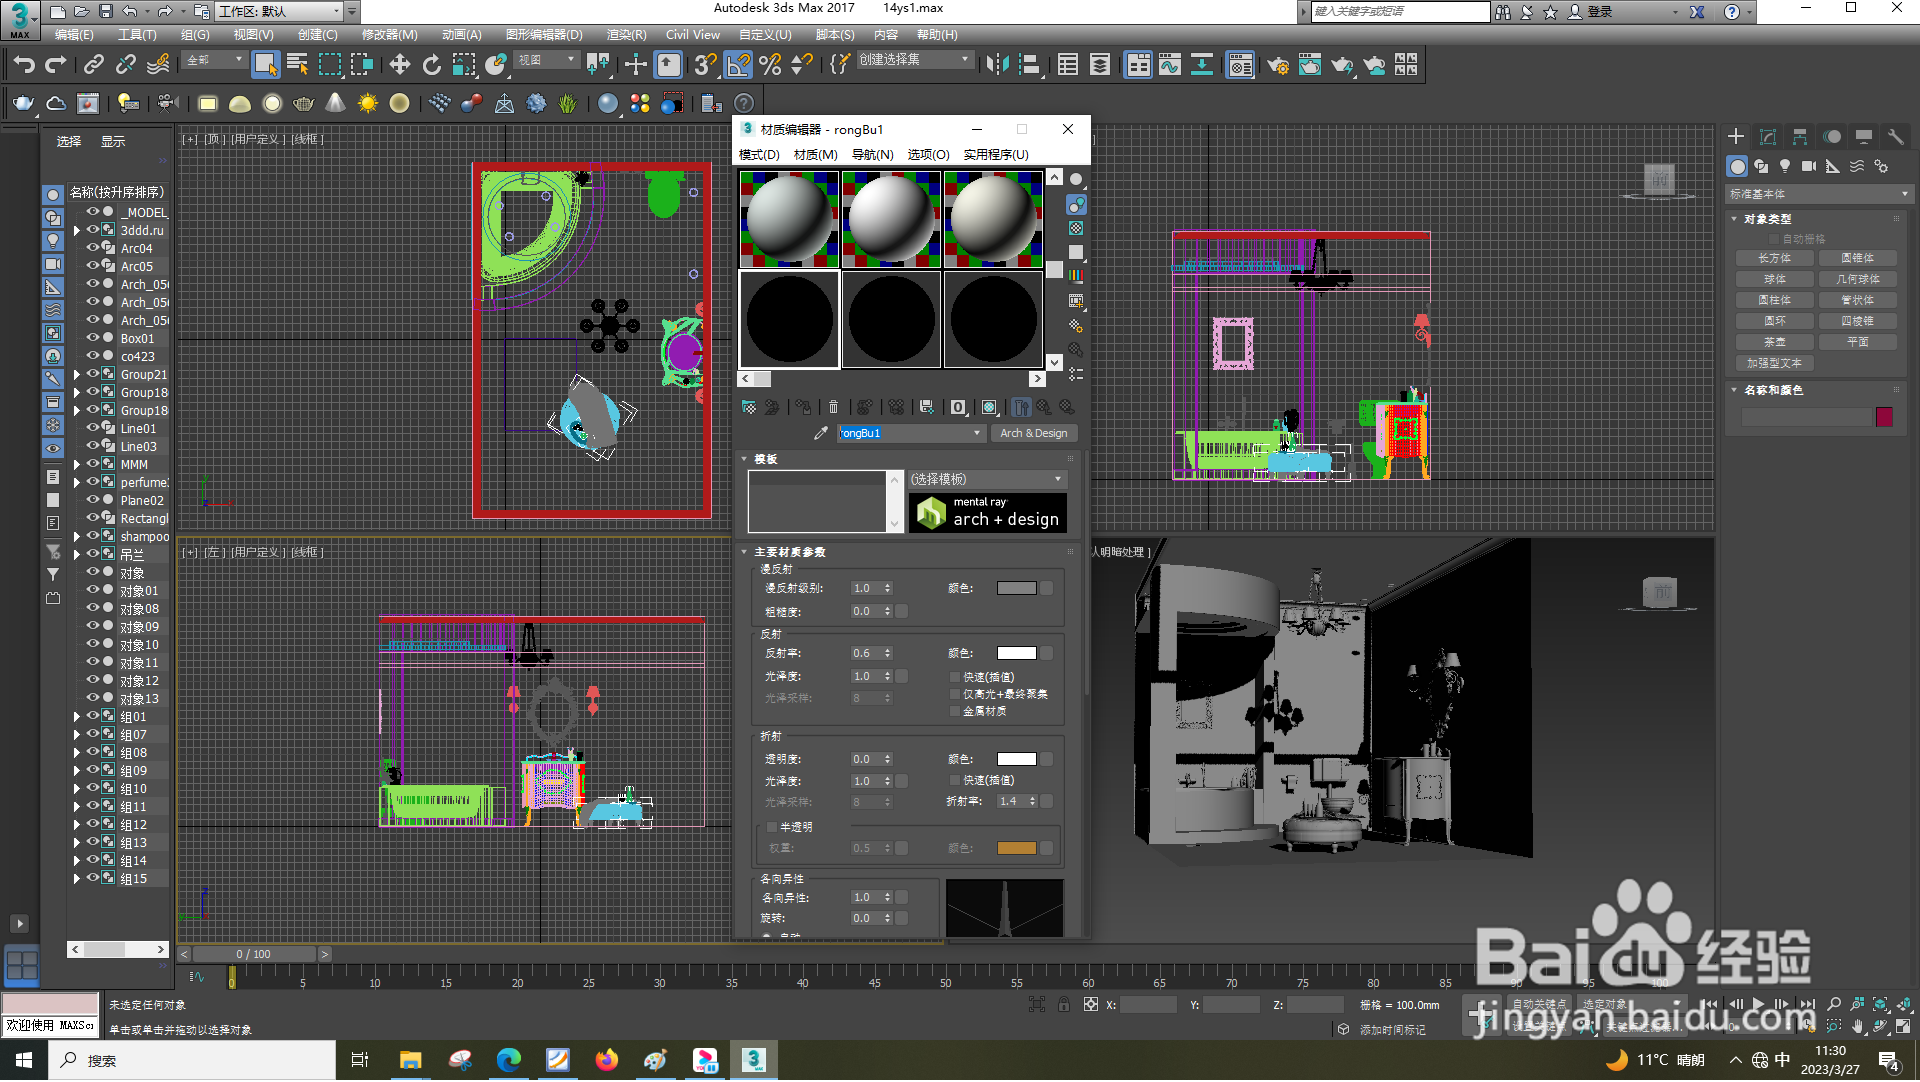Open material editor 导航(N) menu
This screenshot has height=1082, width=1920.
(x=872, y=155)
